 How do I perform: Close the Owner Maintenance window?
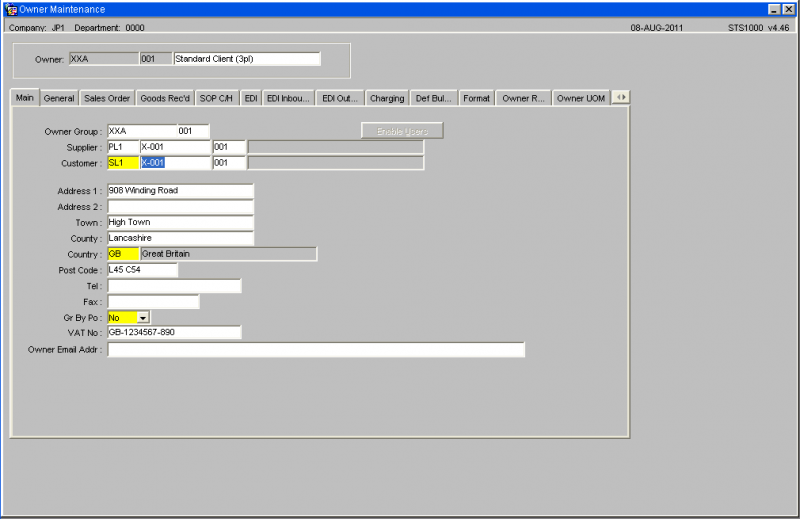click(x=788, y=9)
